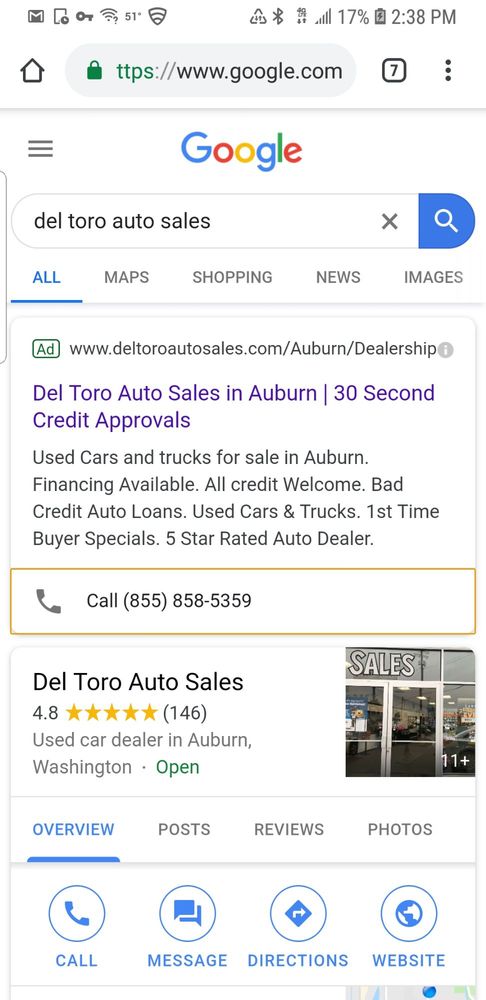The height and width of the screenshot is (1000, 486).
Task: Switch to the MAPS search tab
Action: 126,277
